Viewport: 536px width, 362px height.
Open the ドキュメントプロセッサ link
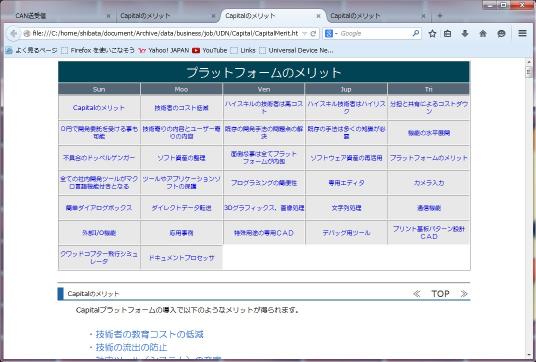(x=182, y=258)
